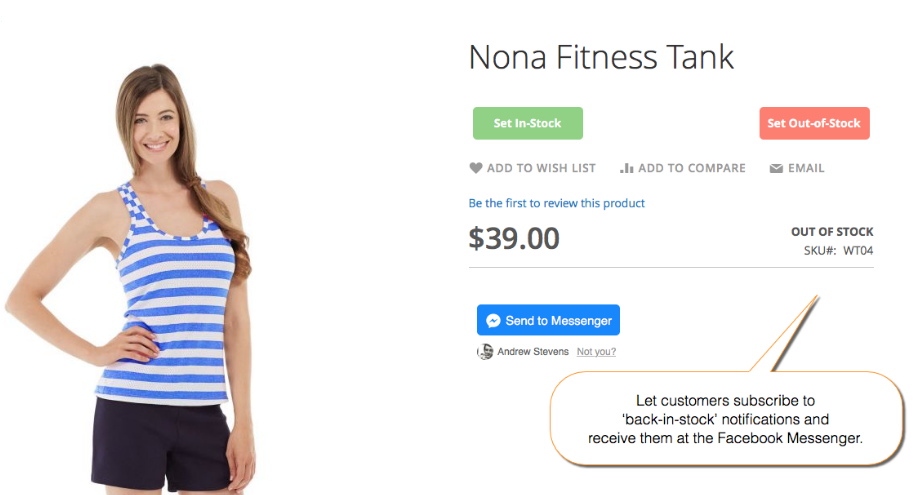Click the OUT OF STOCK status label
The width and height of the screenshot is (913, 495).
coord(832,232)
